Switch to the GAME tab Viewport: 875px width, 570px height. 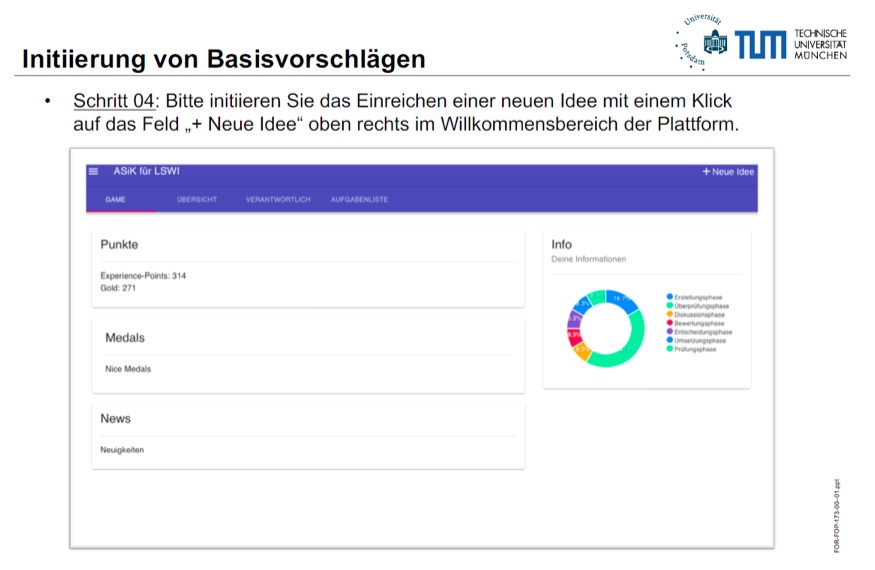[x=115, y=200]
